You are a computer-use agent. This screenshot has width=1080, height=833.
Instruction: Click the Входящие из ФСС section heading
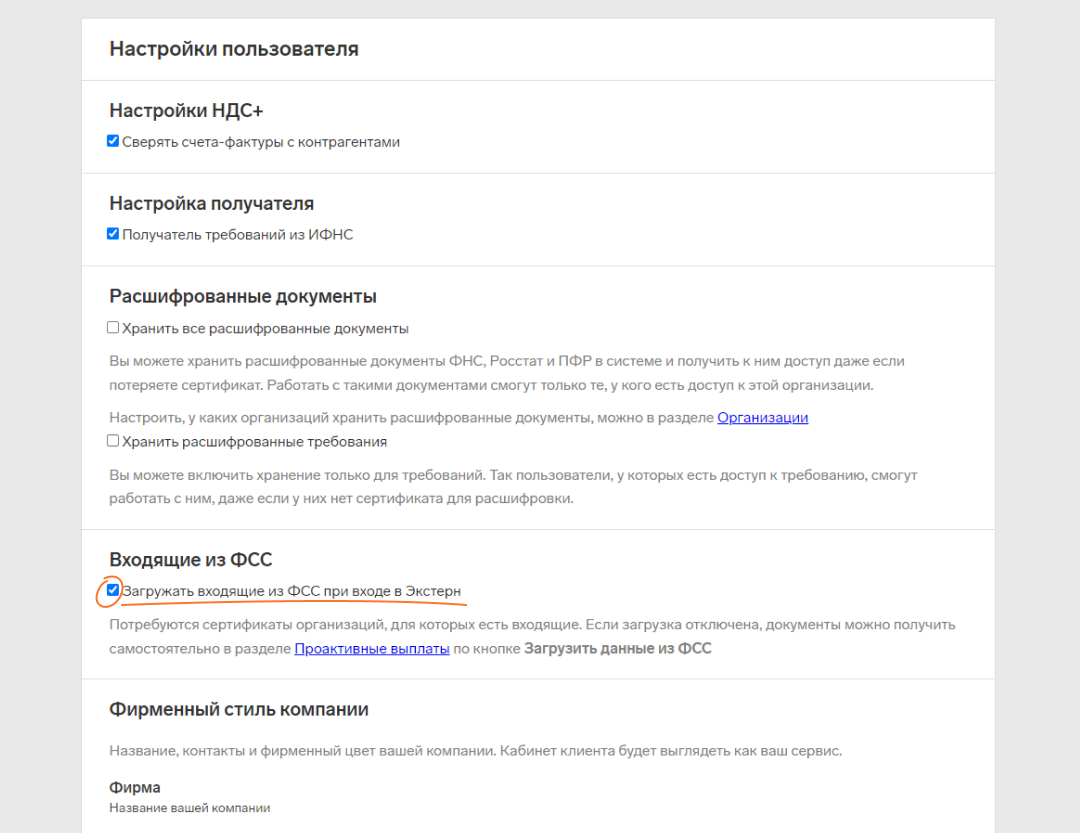190,560
